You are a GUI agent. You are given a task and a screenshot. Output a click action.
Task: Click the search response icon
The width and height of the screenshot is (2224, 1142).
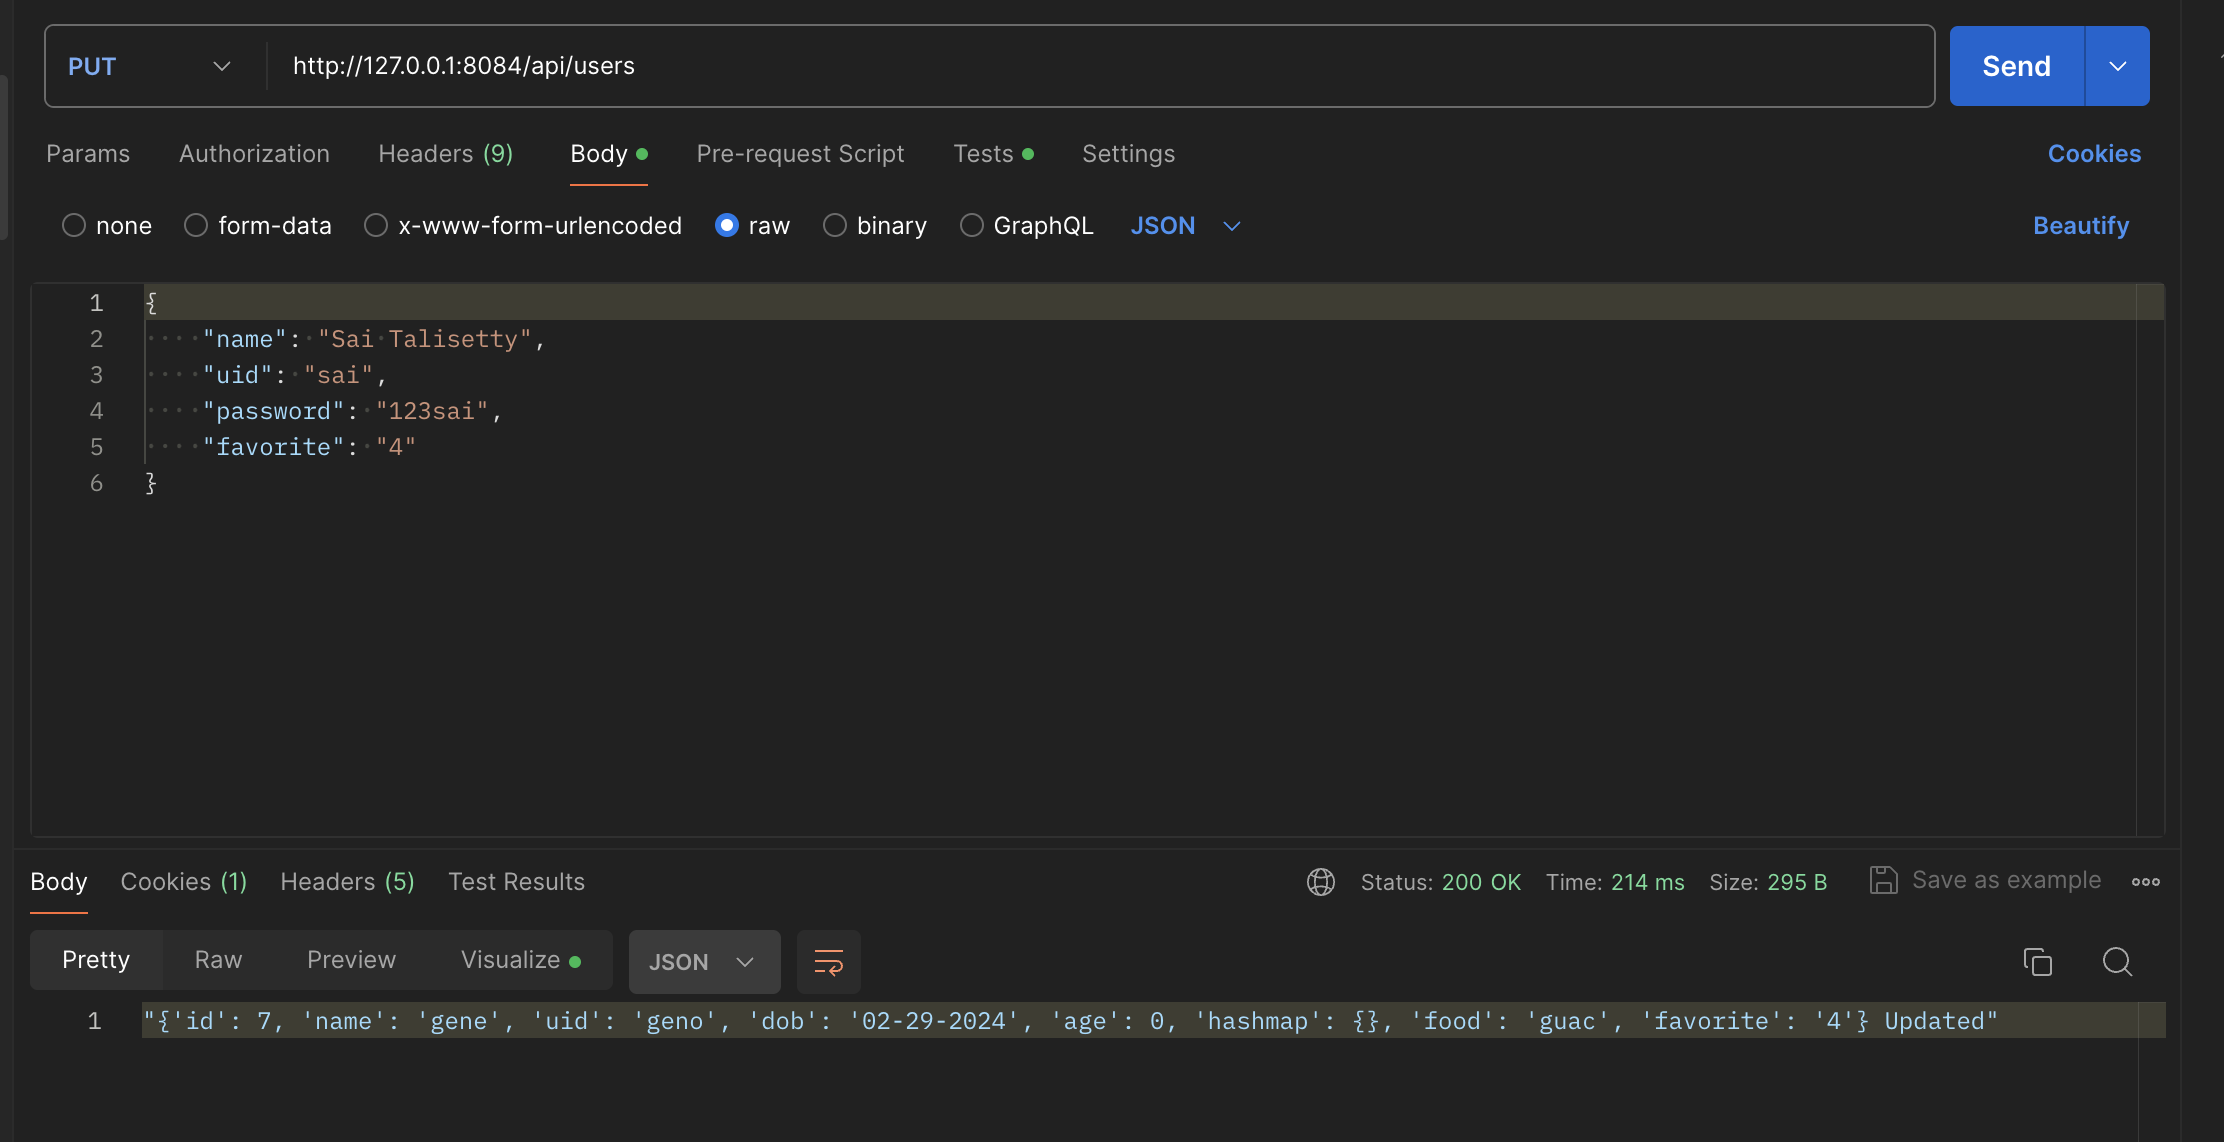[x=2117, y=962]
